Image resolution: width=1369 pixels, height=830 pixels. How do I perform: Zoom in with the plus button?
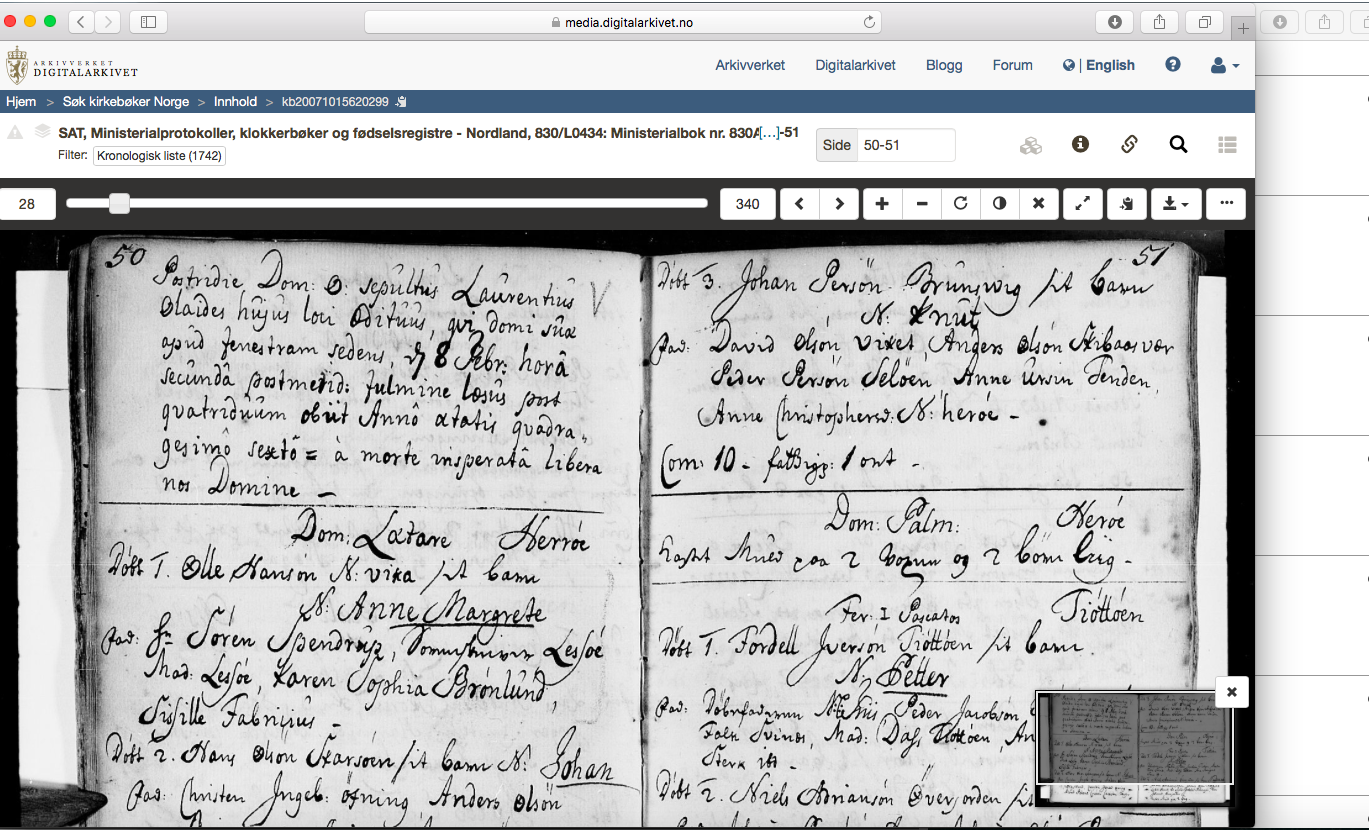pyautogui.click(x=882, y=204)
